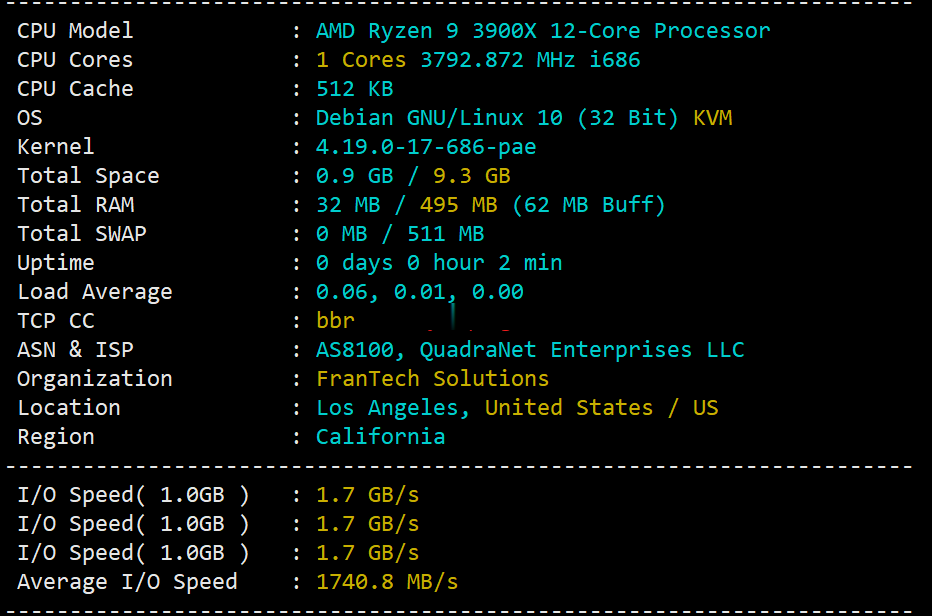Click the first I/O Speed 1.7 GB/s result
932x616 pixels.
[x=367, y=495]
